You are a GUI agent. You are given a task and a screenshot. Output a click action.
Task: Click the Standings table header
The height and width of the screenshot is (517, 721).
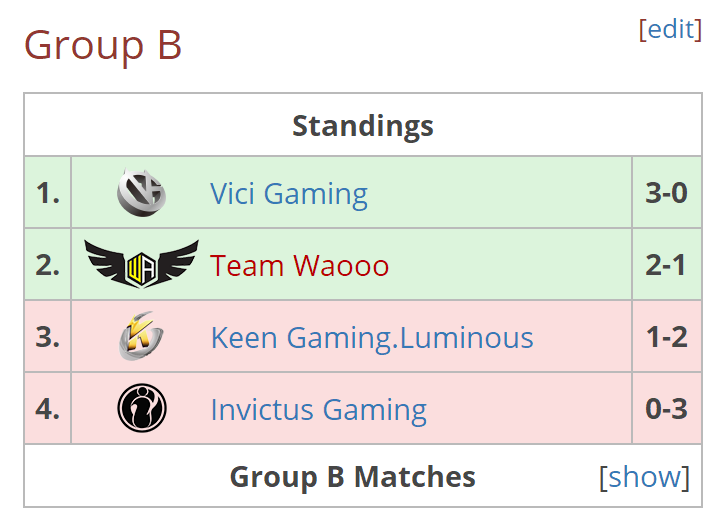(x=363, y=126)
